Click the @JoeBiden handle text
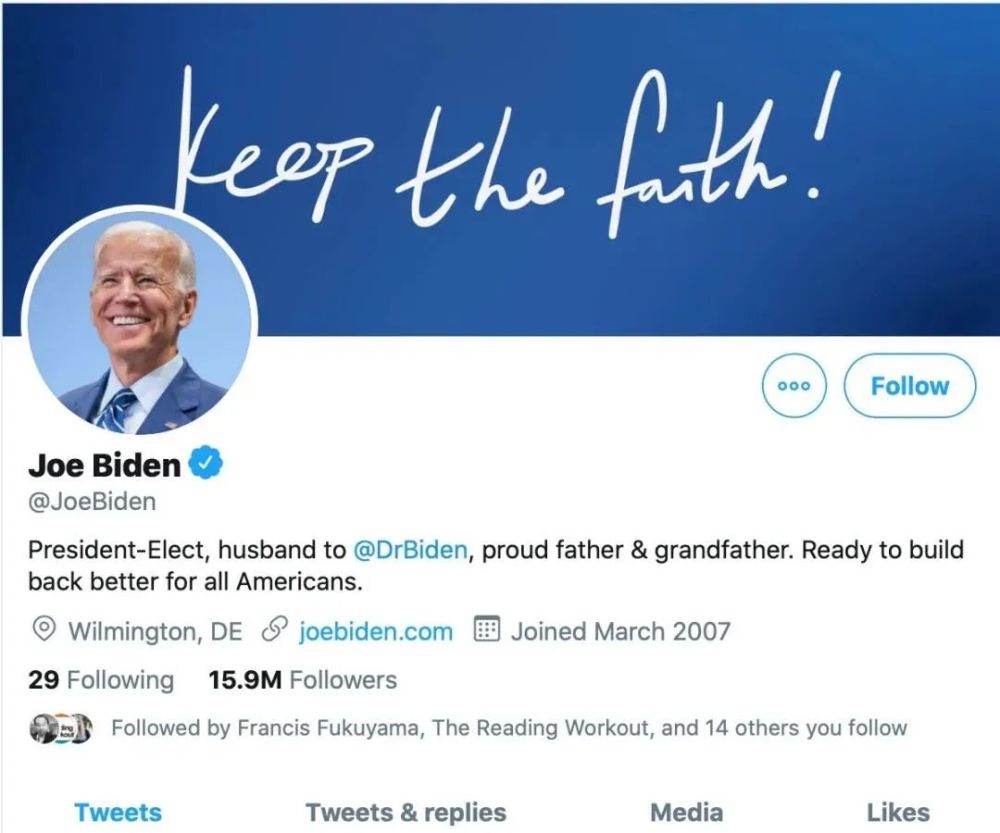 pyautogui.click(x=92, y=501)
